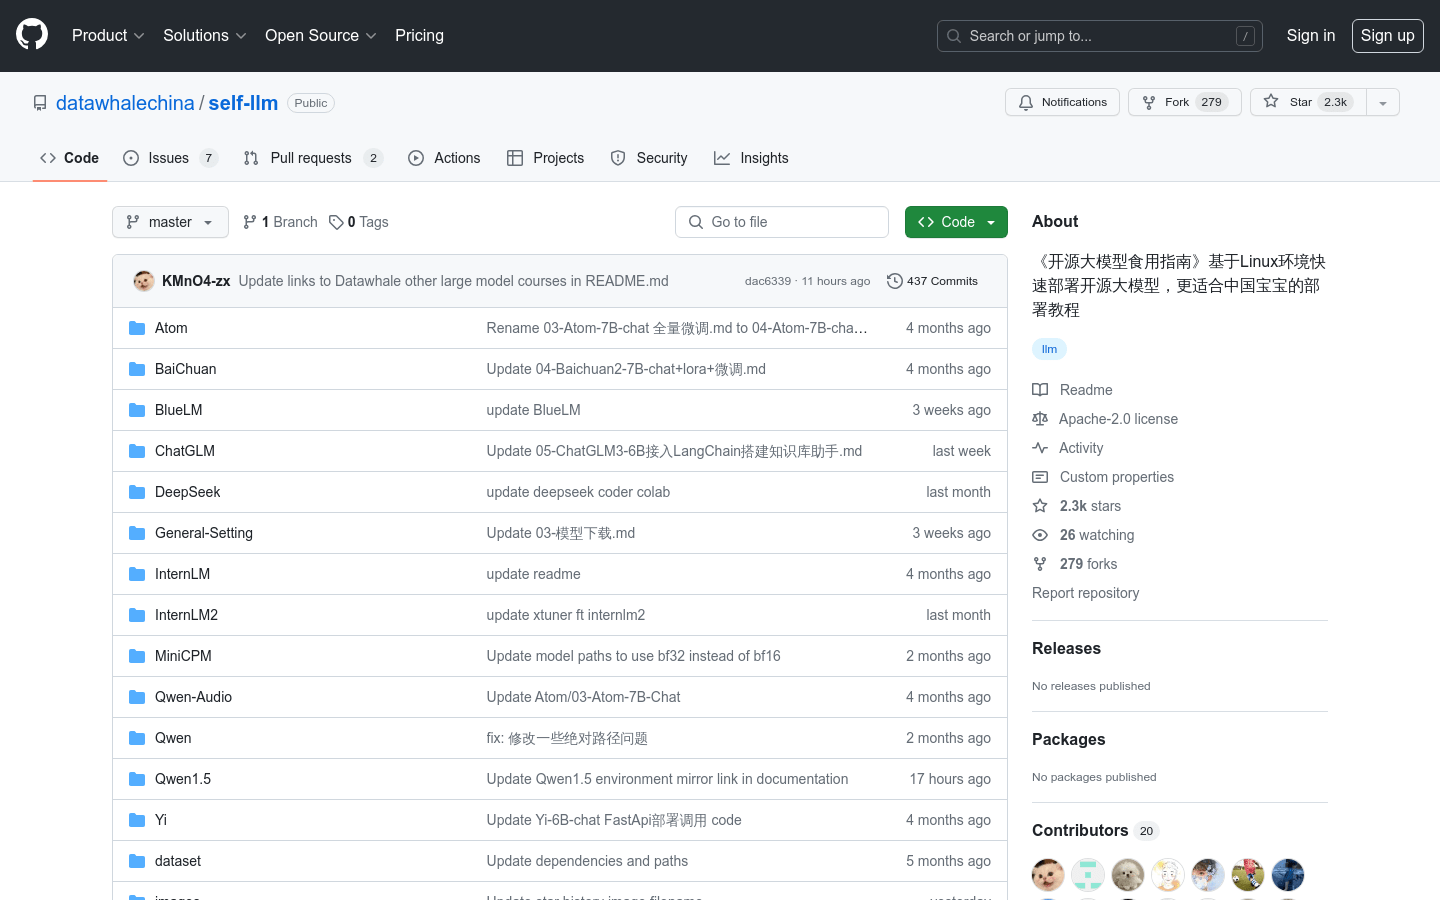
Task: Expand the green Code dropdown
Action: 956,222
